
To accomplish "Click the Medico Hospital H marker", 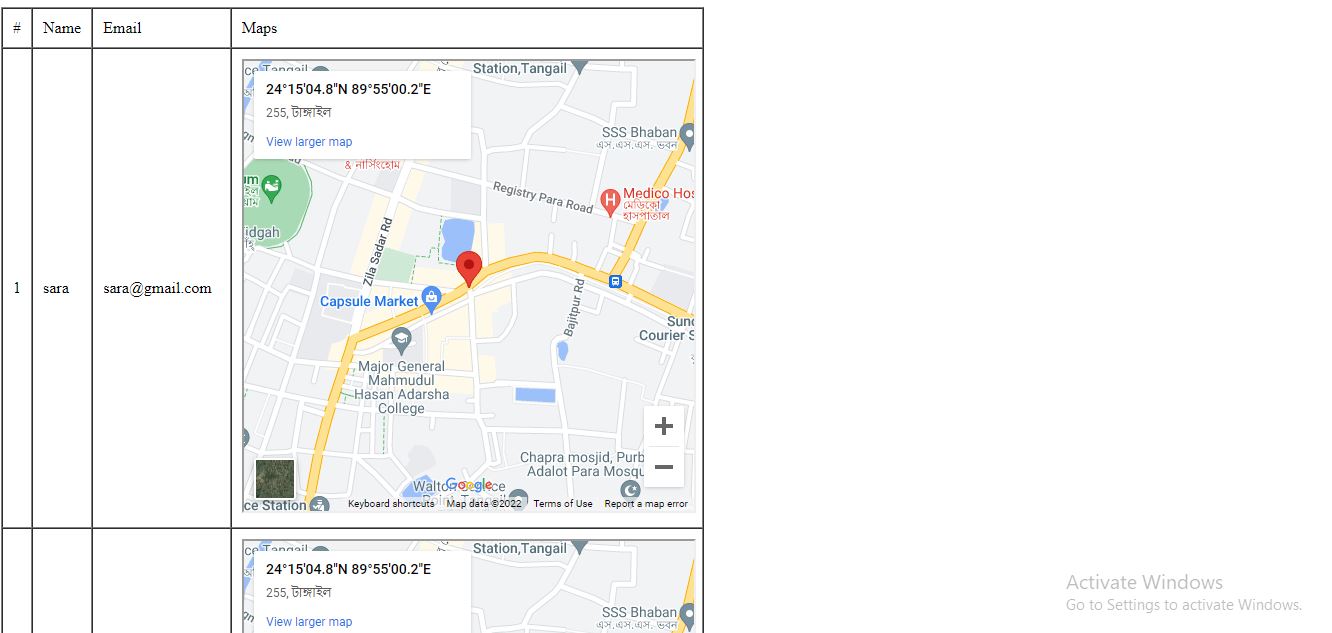I will coord(610,203).
